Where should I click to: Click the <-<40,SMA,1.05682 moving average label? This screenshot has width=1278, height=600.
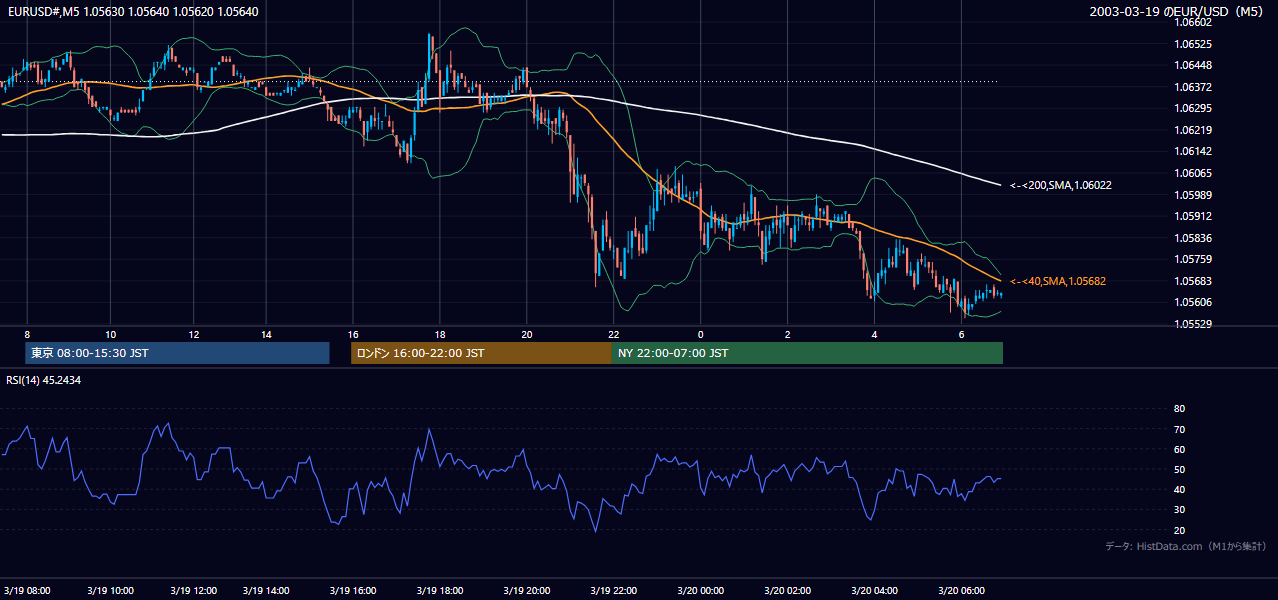pyautogui.click(x=1058, y=282)
